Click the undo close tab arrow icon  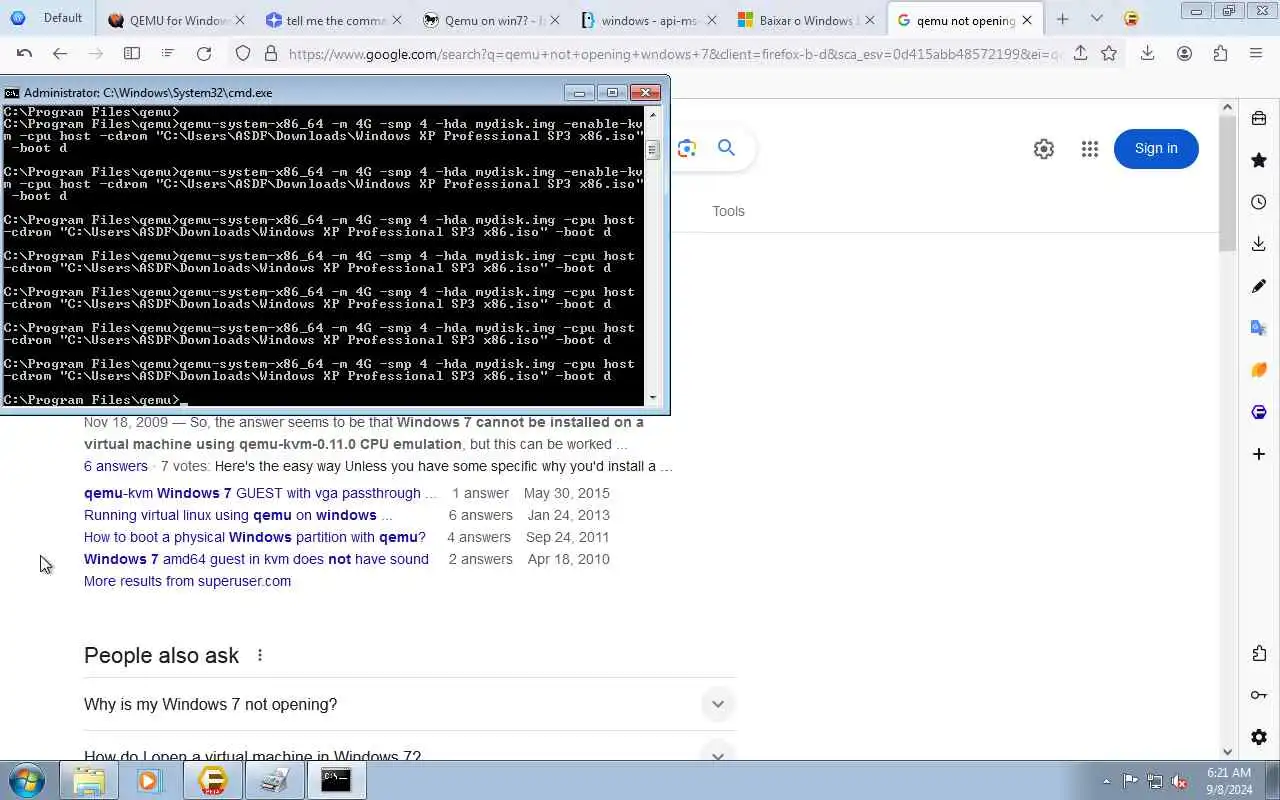24,54
